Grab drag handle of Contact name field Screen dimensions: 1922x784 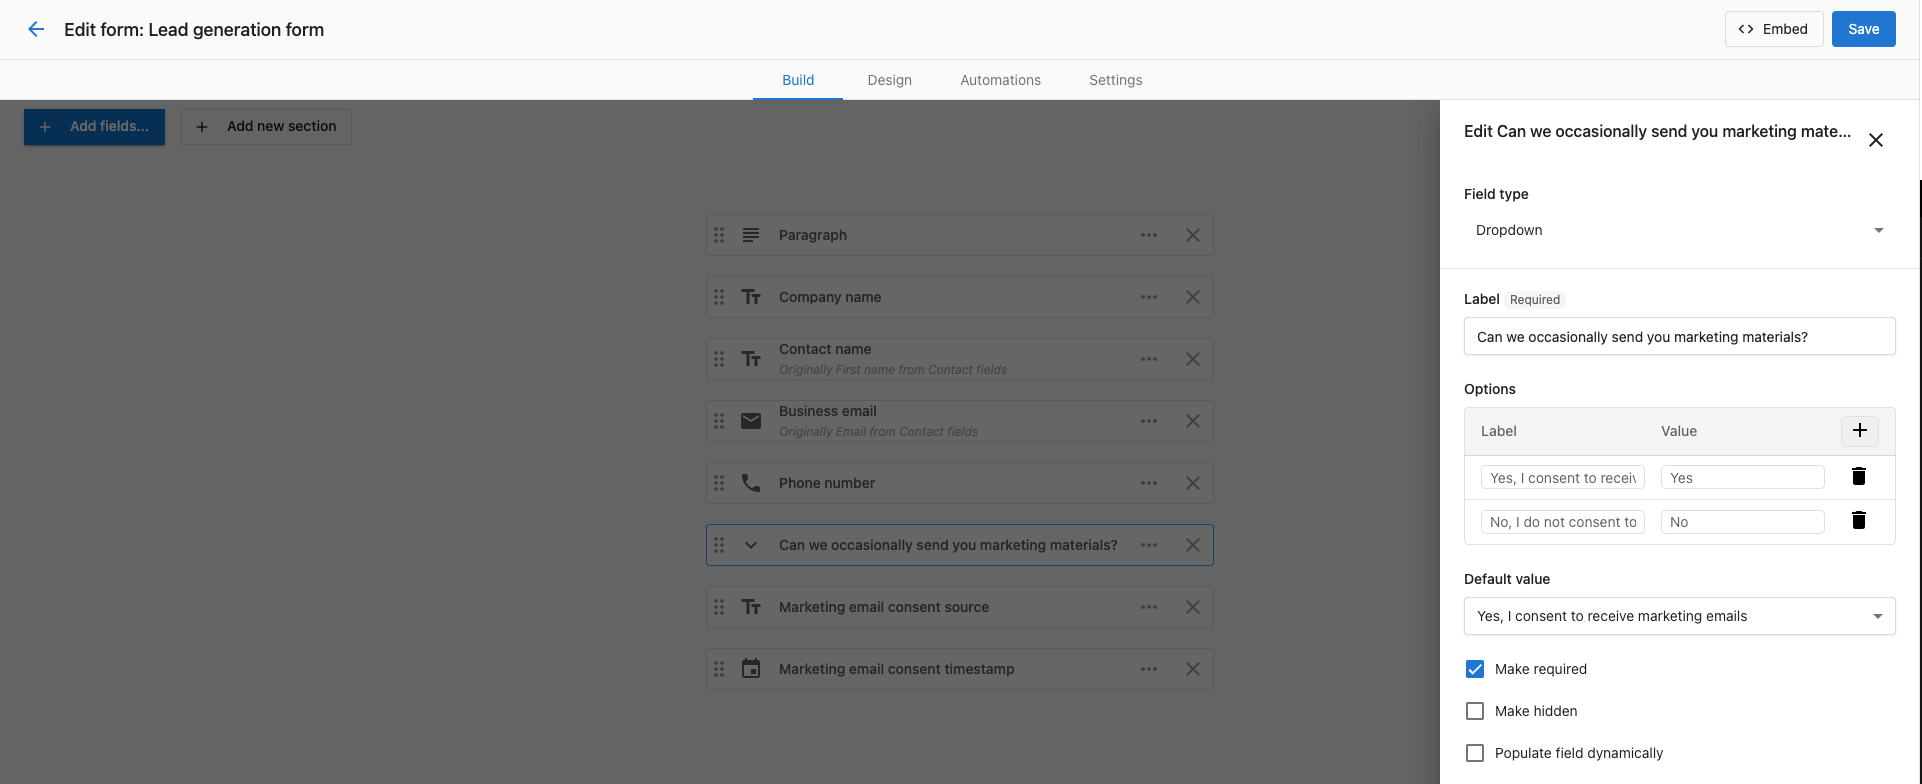point(719,359)
